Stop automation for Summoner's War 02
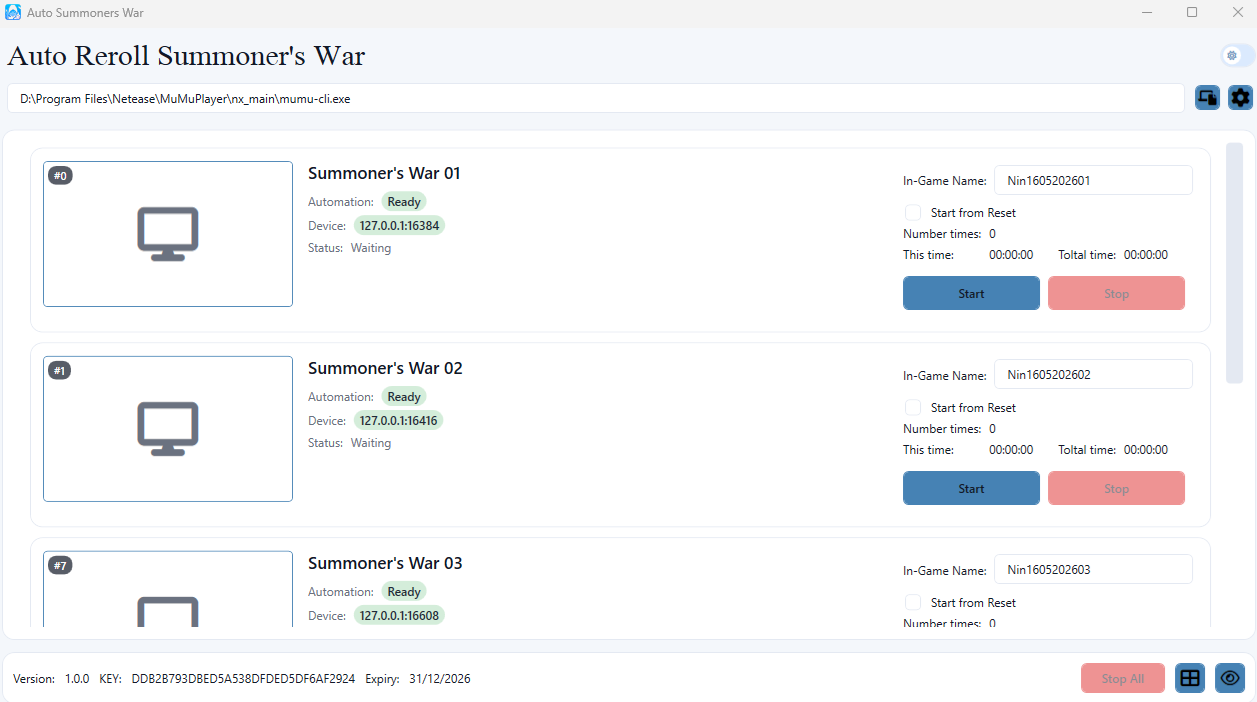 coord(1116,489)
